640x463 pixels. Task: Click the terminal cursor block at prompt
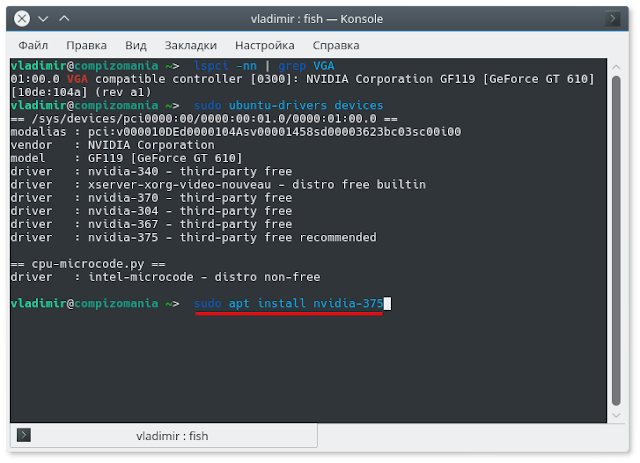point(387,303)
